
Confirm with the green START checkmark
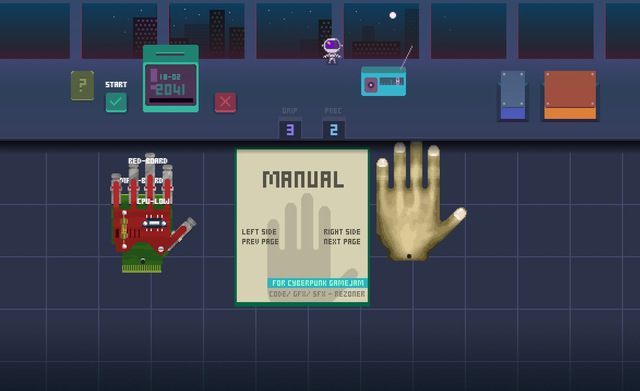116,102
